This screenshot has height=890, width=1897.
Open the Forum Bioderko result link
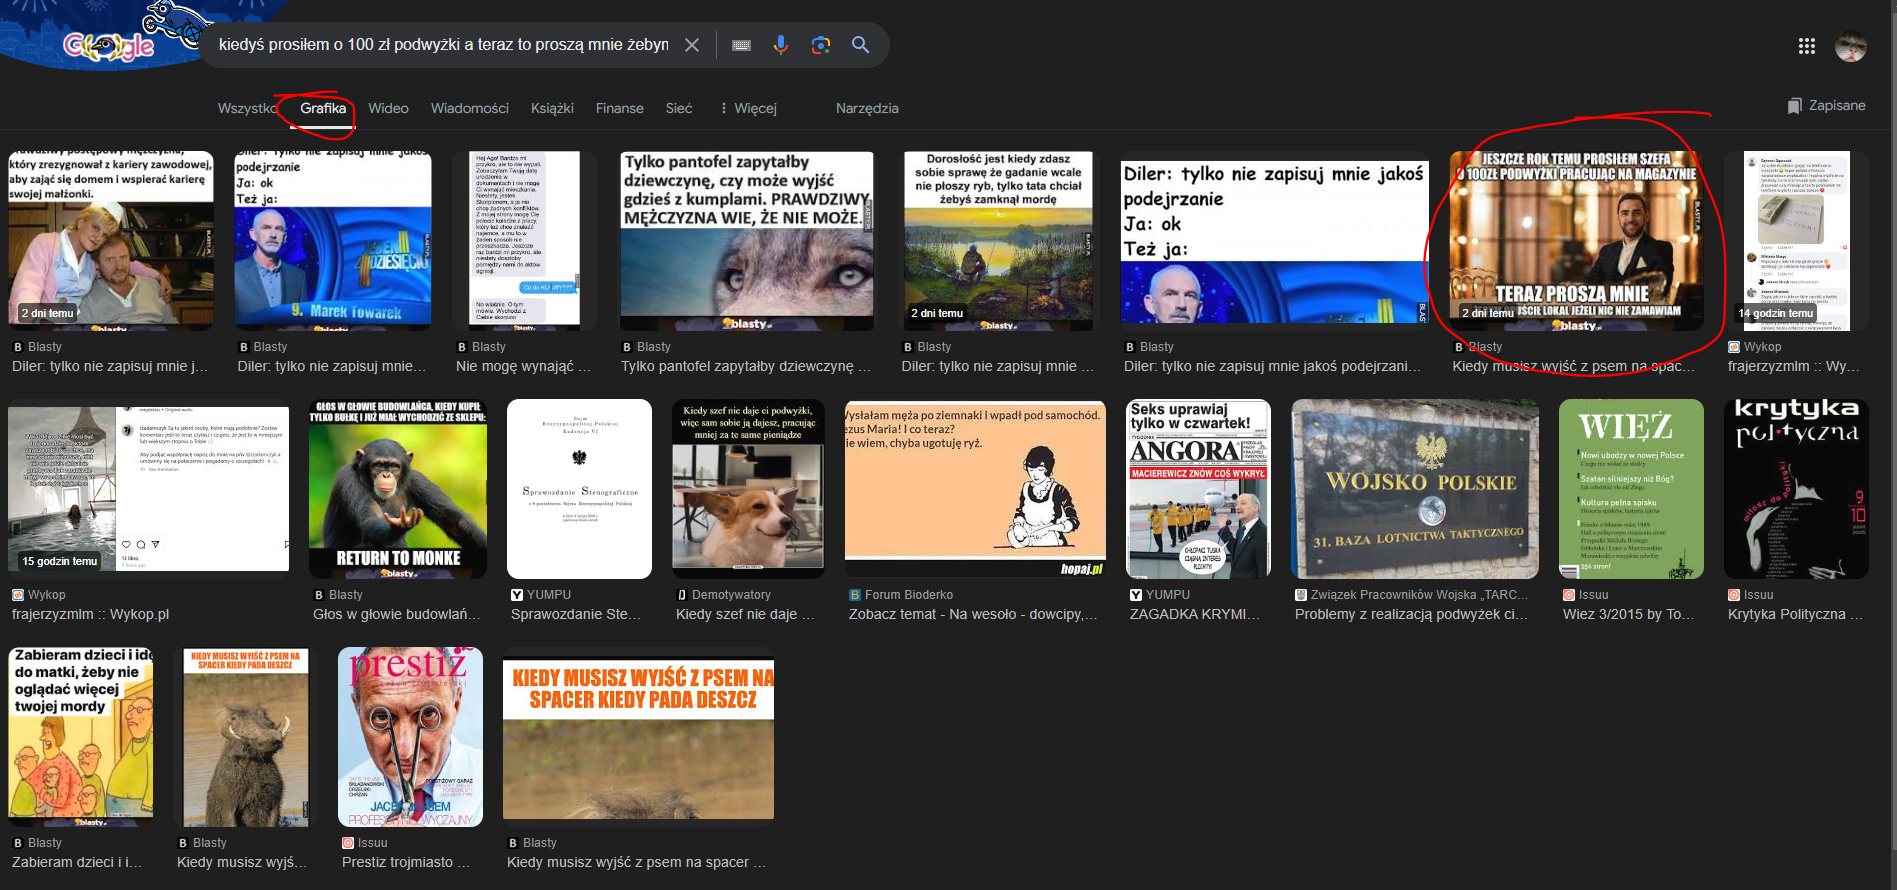click(973, 614)
